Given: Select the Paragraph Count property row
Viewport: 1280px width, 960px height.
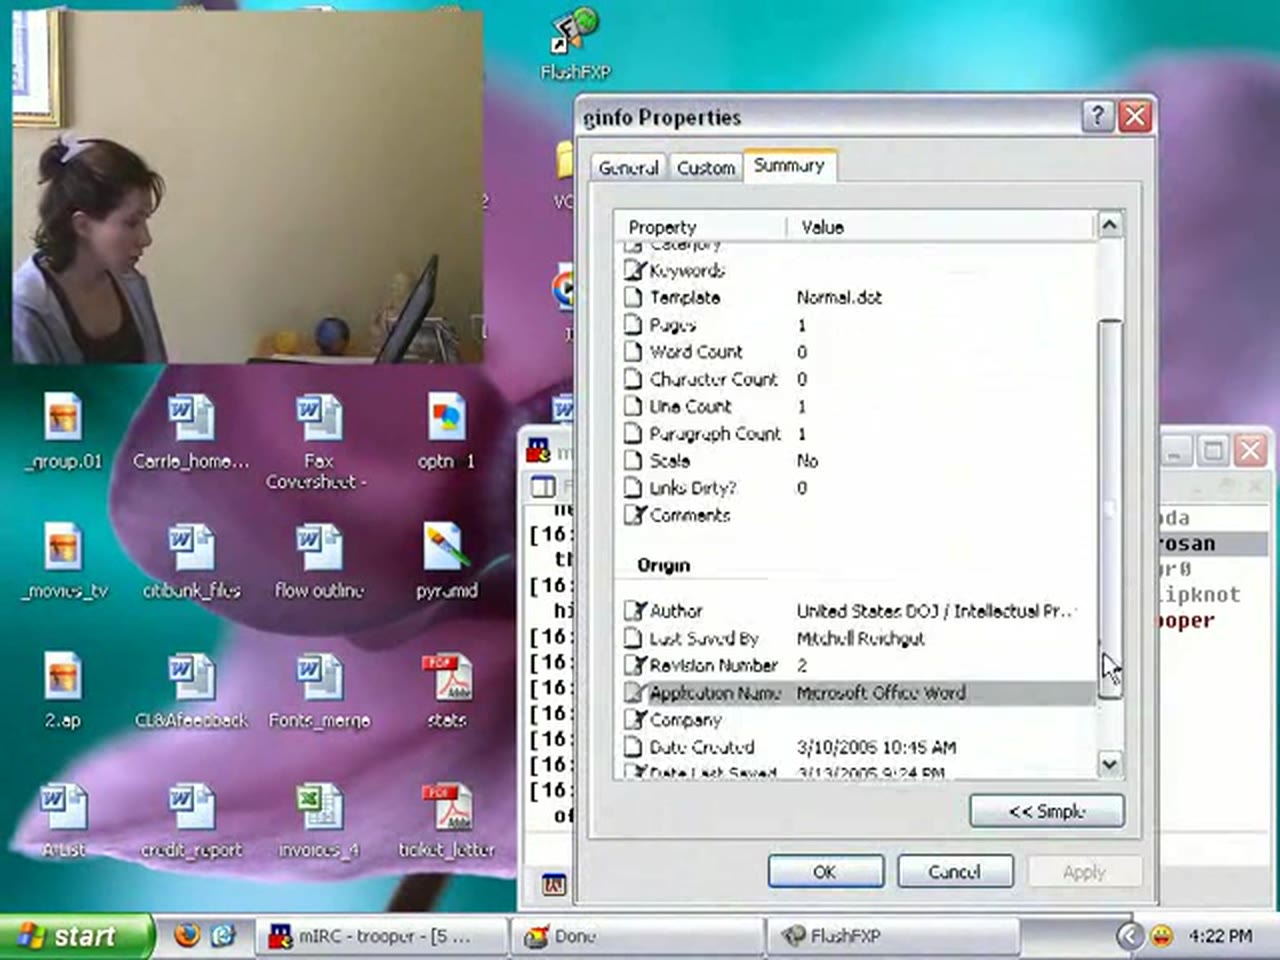Looking at the screenshot, I should click(x=856, y=433).
